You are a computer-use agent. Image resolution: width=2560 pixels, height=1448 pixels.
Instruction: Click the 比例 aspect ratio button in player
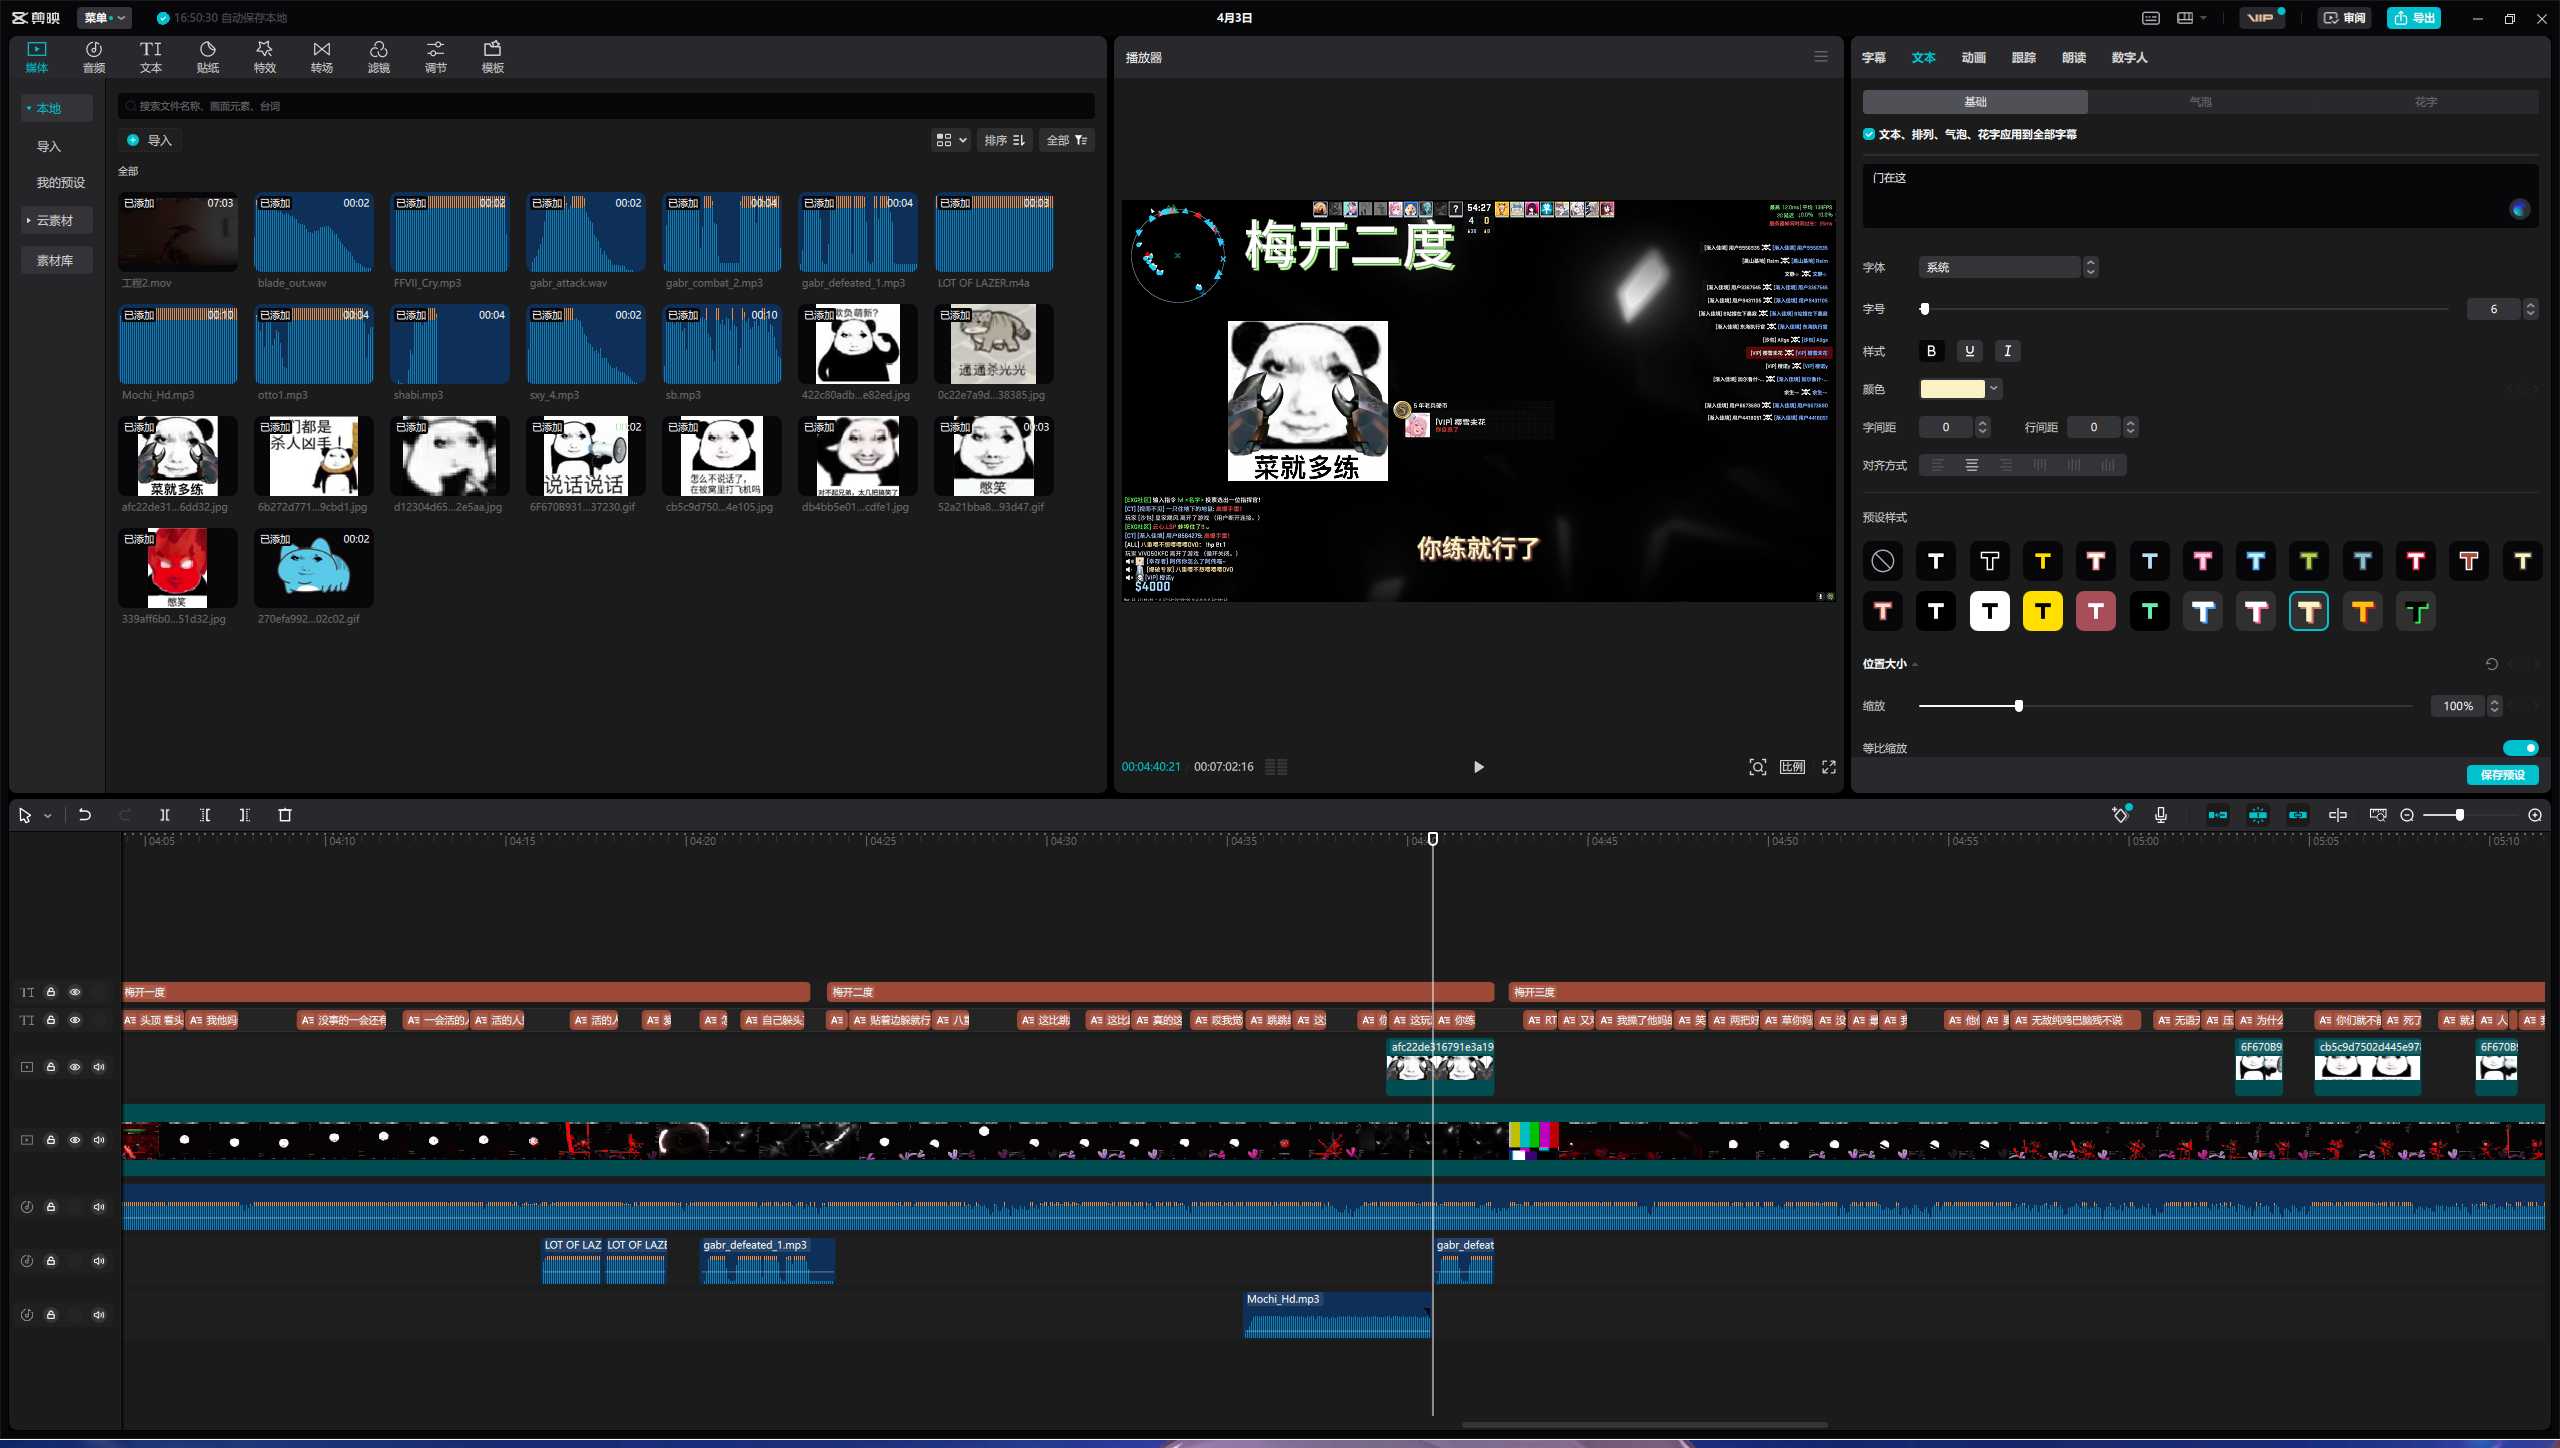pyautogui.click(x=1792, y=767)
